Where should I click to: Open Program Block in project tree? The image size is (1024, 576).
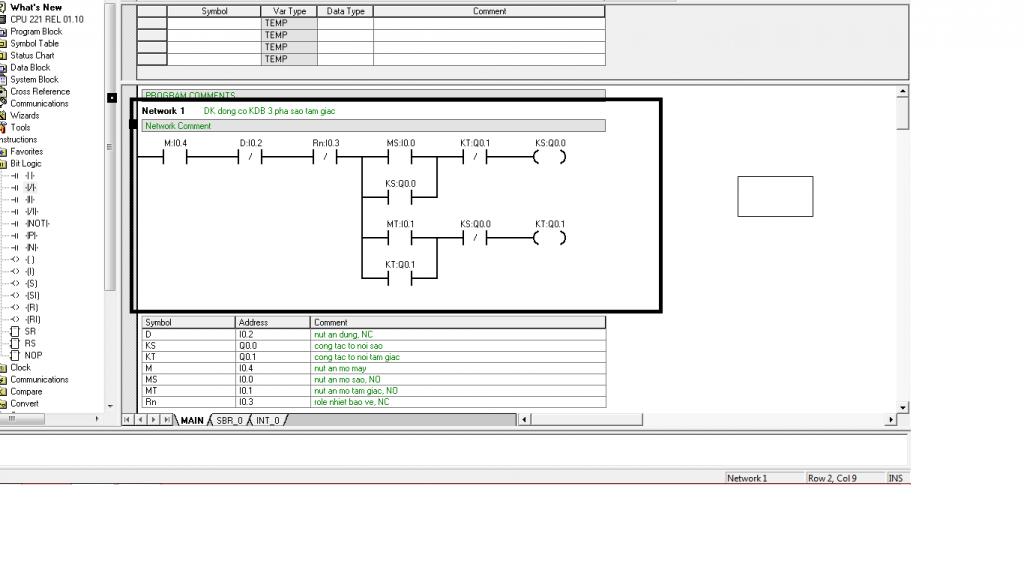coord(36,31)
